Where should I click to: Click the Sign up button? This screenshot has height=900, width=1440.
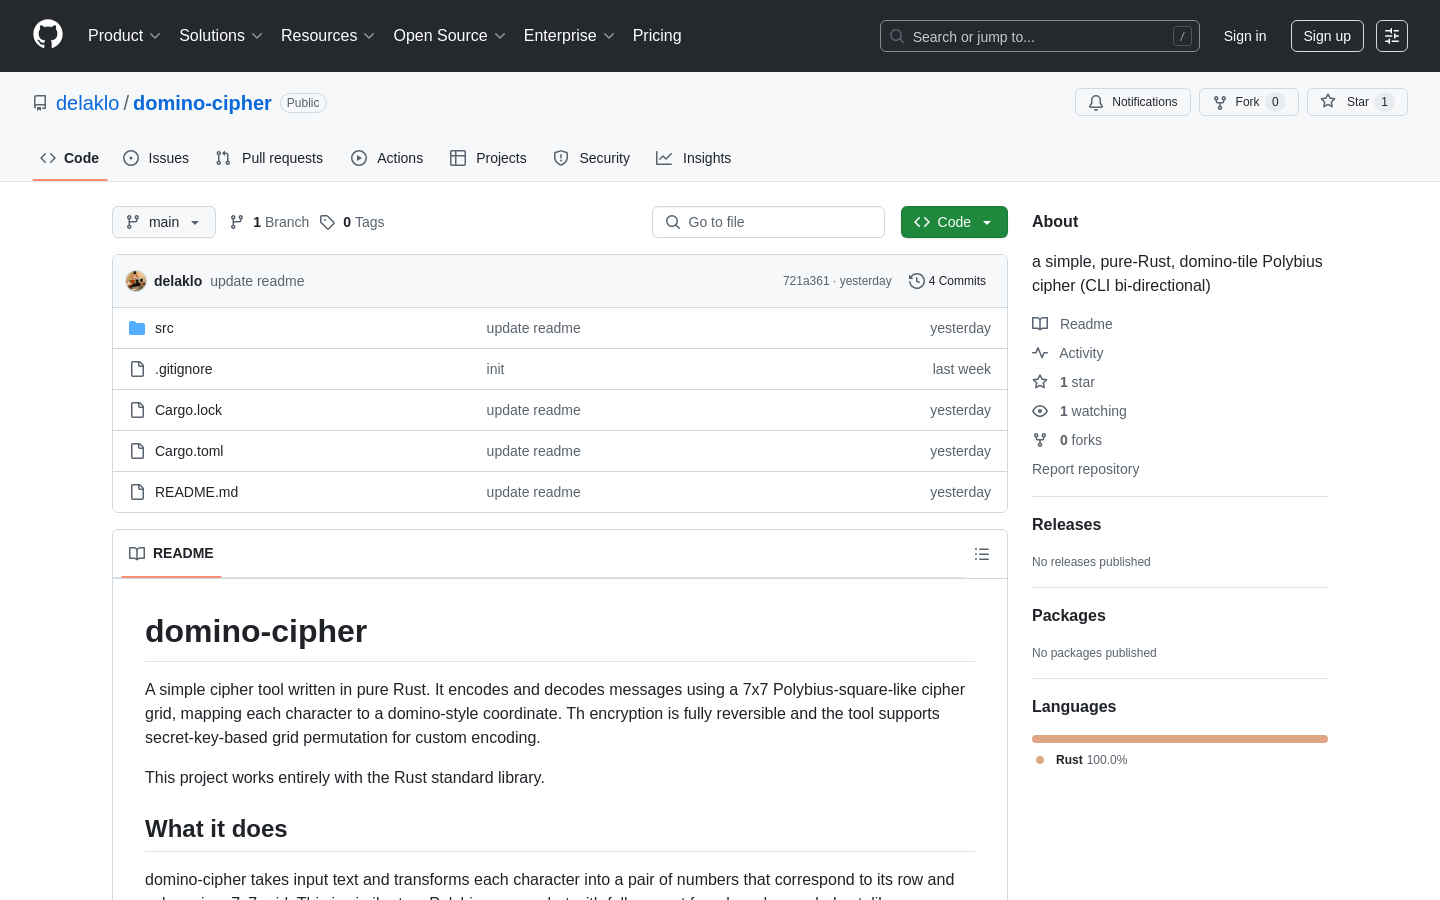[x=1327, y=36]
